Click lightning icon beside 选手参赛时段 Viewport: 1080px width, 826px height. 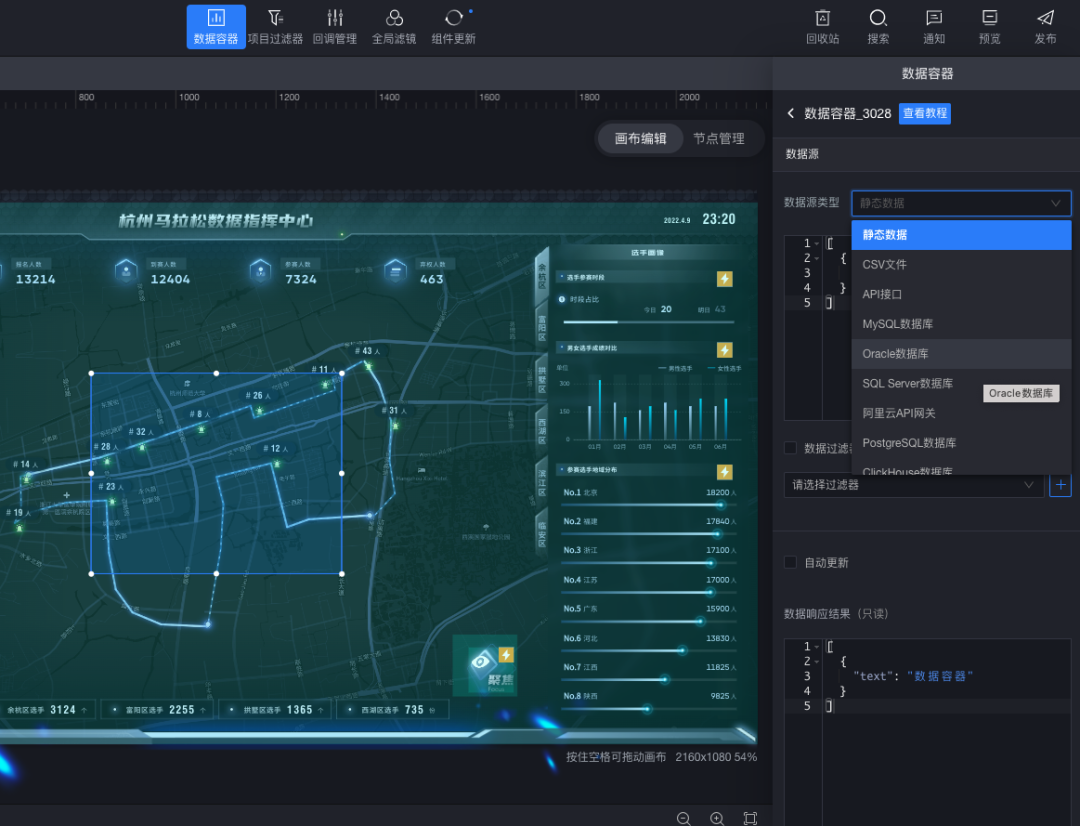(x=725, y=278)
